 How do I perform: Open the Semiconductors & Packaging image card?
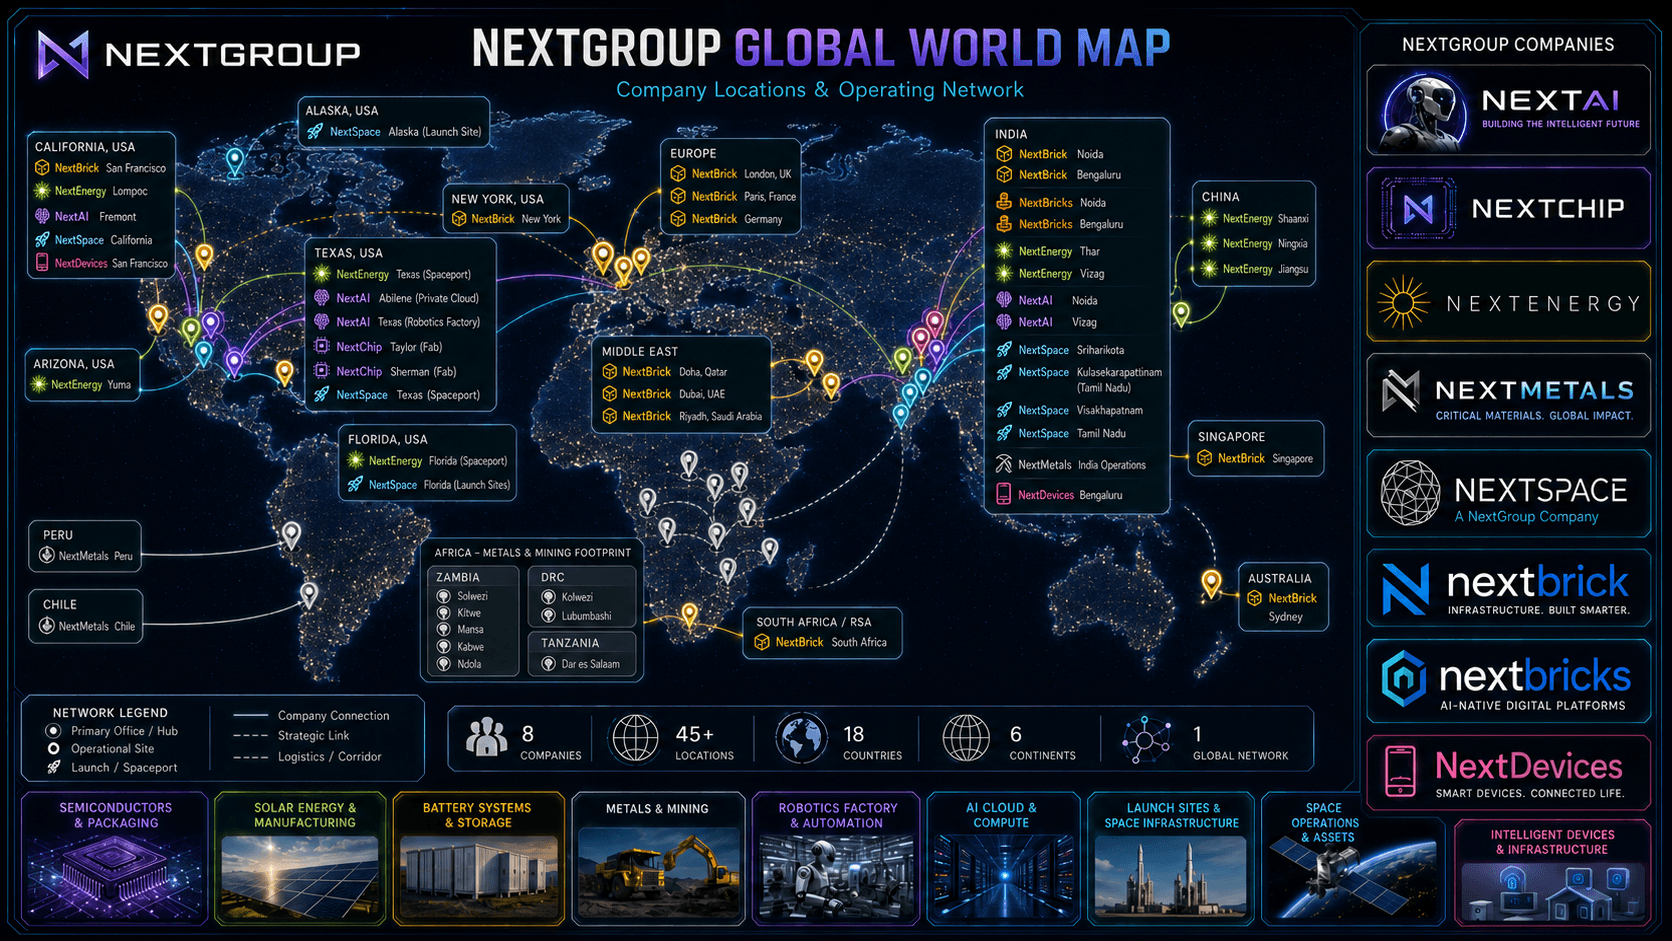point(115,858)
